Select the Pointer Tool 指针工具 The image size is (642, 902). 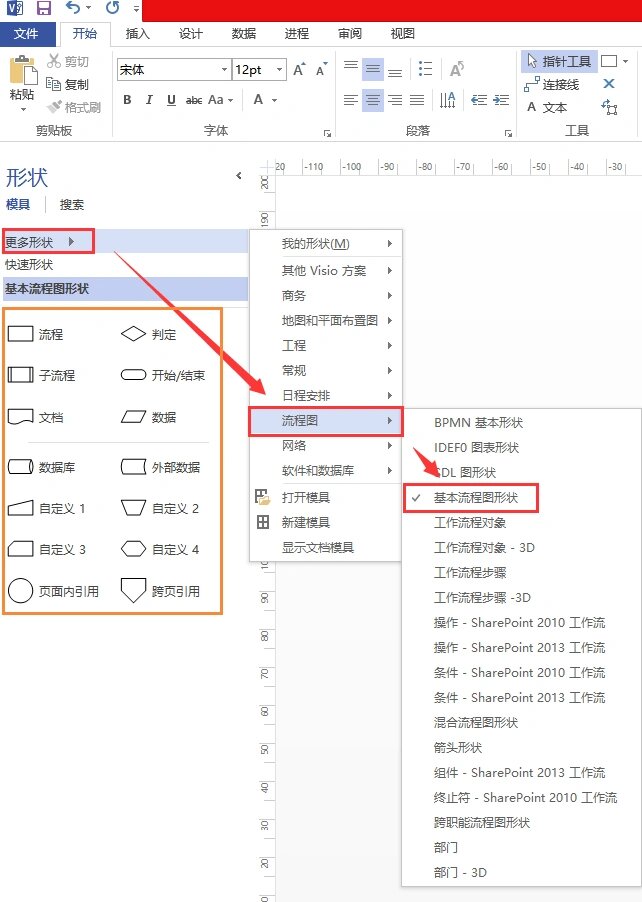coord(559,62)
